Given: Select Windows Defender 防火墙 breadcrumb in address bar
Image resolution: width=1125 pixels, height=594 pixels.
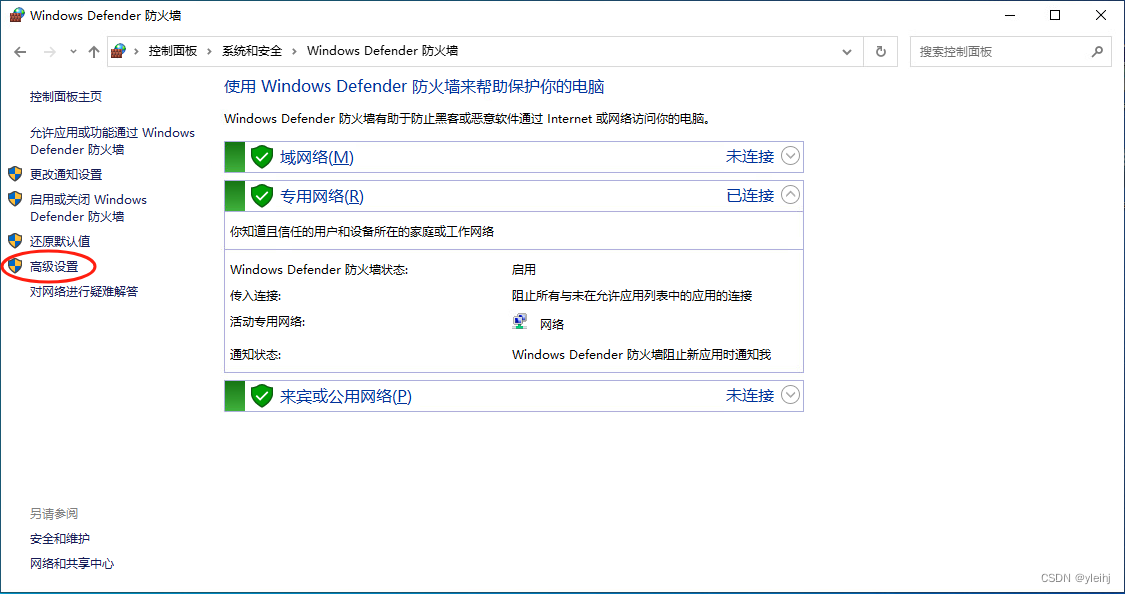Looking at the screenshot, I should pyautogui.click(x=382, y=51).
